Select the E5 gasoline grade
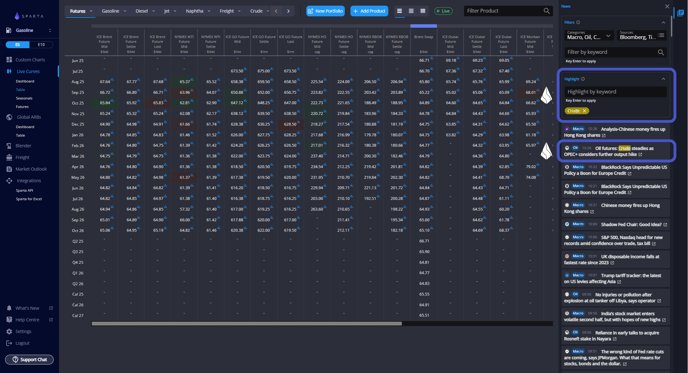This screenshot has height=373, width=688. click(18, 45)
